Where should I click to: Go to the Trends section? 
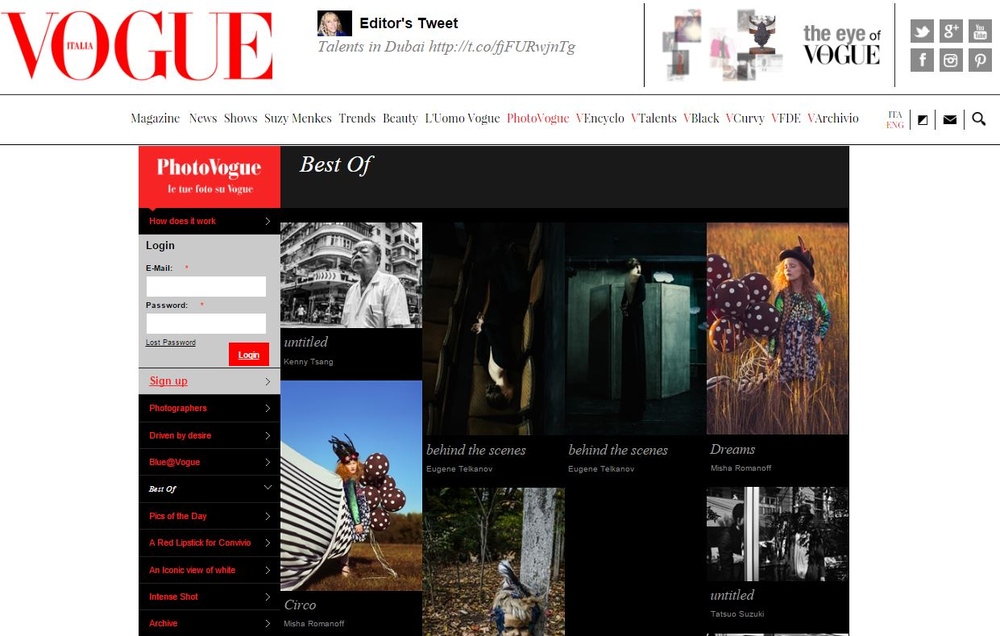(x=357, y=118)
